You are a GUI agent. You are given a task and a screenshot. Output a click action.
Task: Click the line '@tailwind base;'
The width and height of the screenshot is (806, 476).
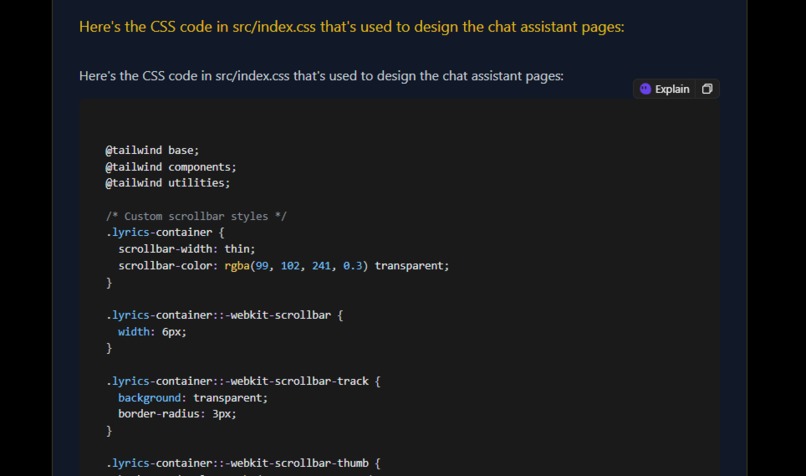152,150
